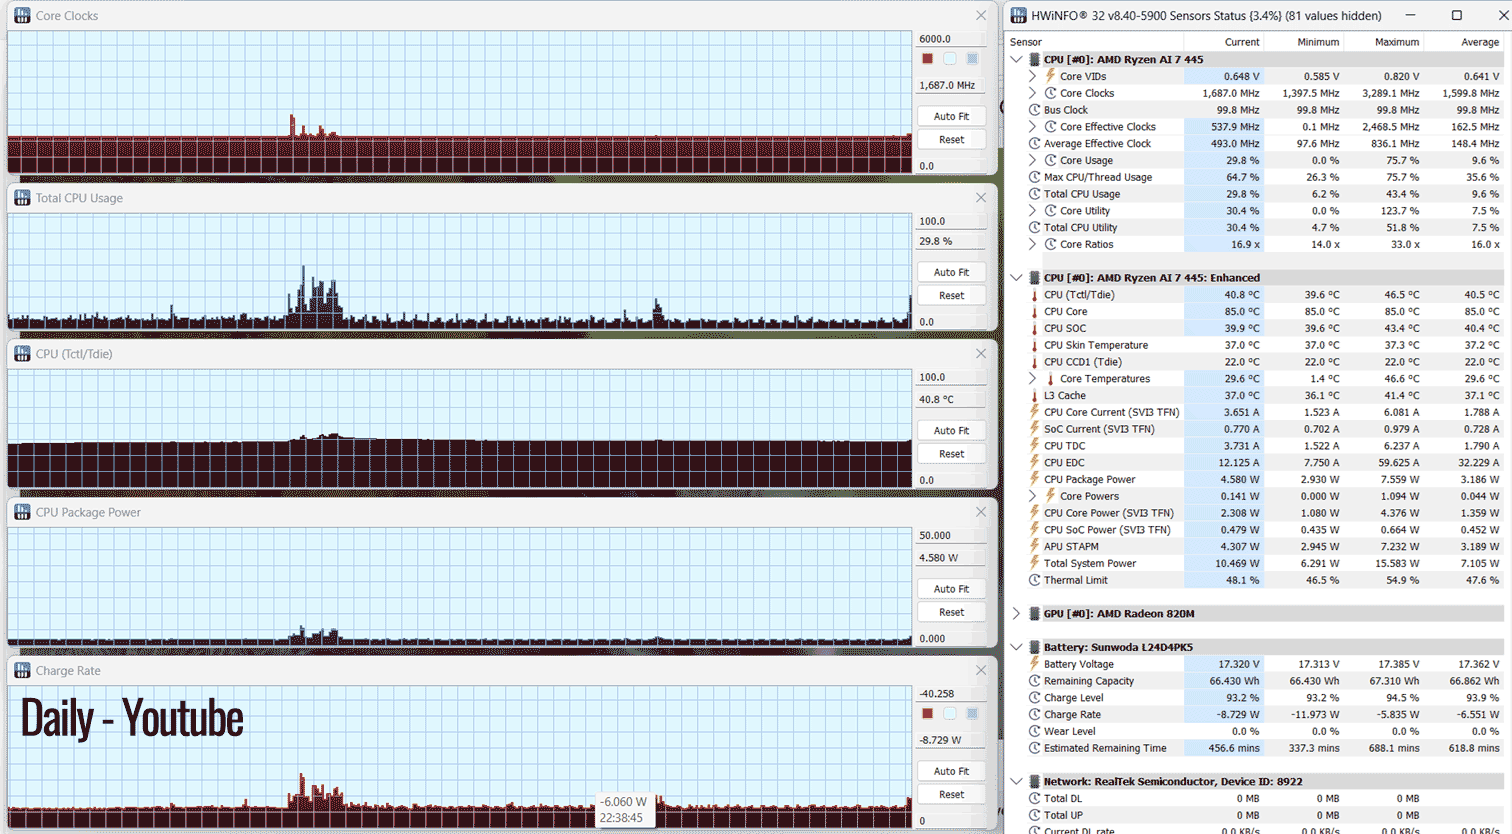Click the clock icon beside Average Effective Clock
1512x834 pixels.
(1035, 144)
